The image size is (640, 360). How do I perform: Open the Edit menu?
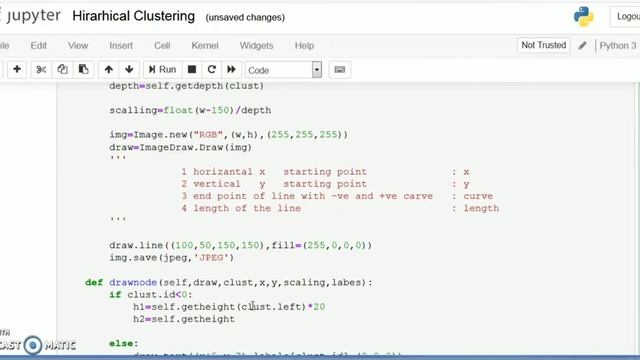click(38, 46)
